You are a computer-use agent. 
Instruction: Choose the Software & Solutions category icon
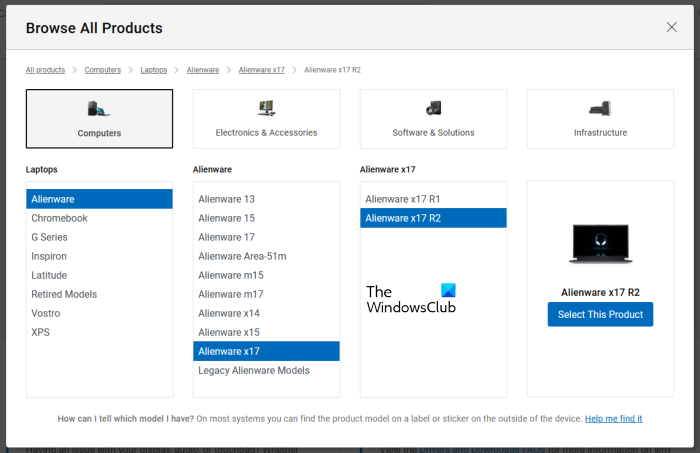(433, 108)
